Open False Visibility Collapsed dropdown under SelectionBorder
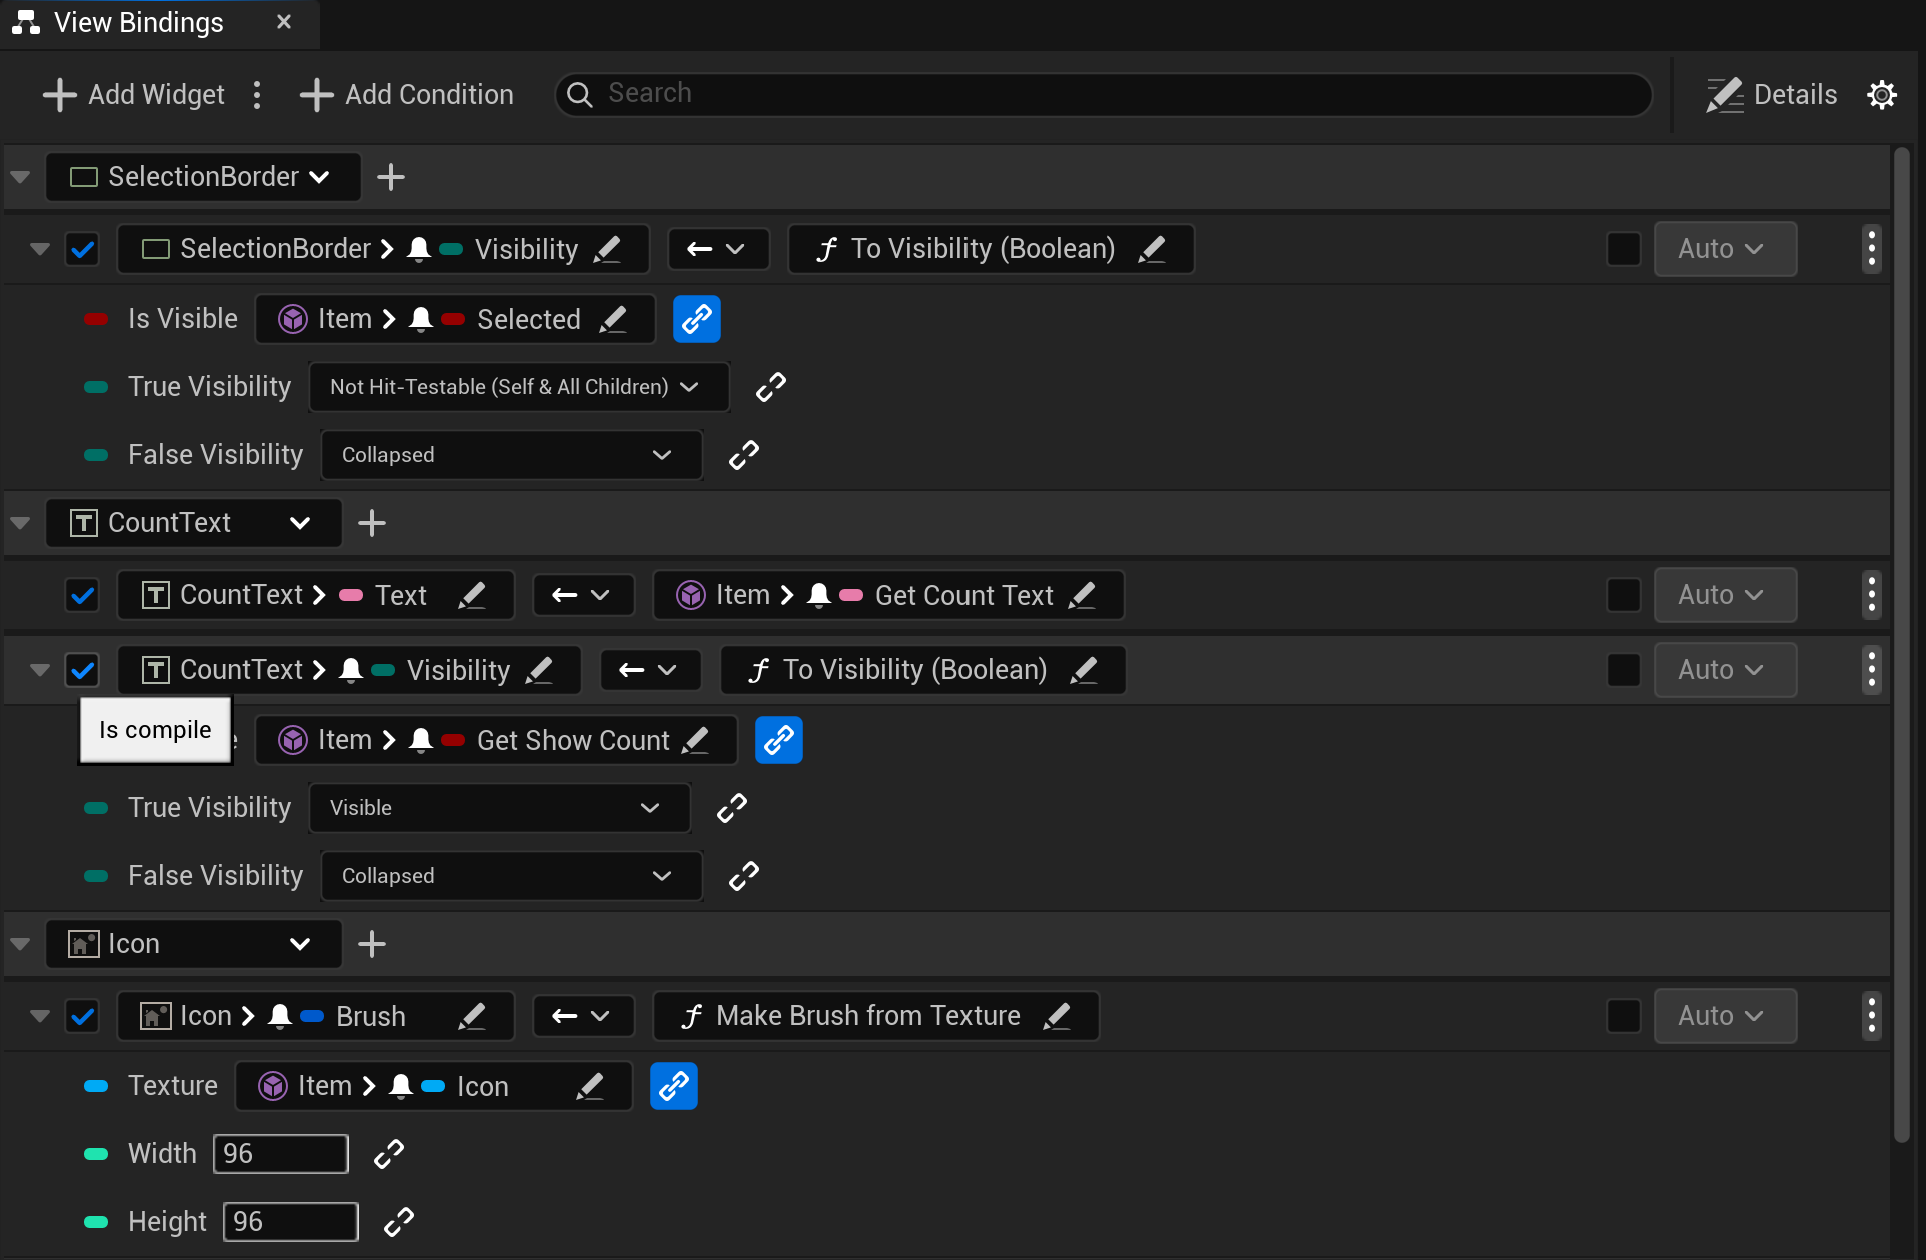This screenshot has width=1926, height=1260. tap(512, 455)
